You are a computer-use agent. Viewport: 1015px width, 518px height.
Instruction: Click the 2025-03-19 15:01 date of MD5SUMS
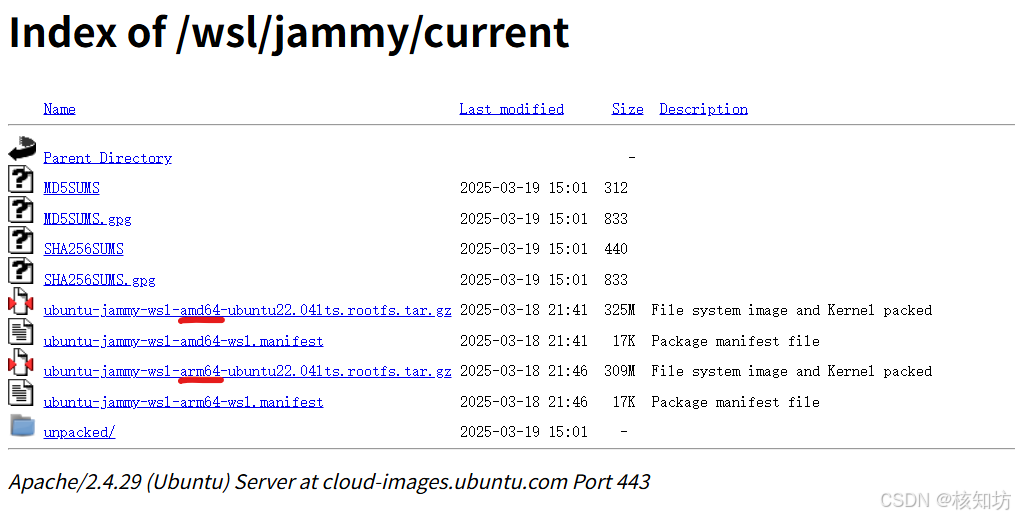[524, 188]
